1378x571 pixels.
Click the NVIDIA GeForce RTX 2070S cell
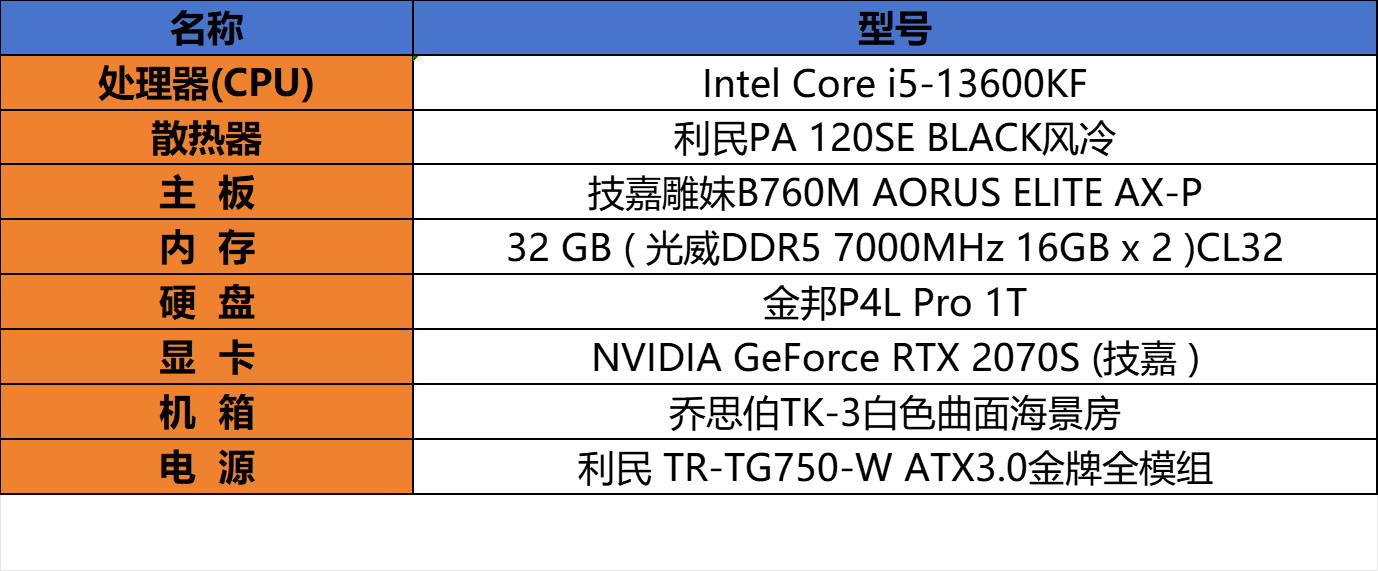[x=894, y=358]
